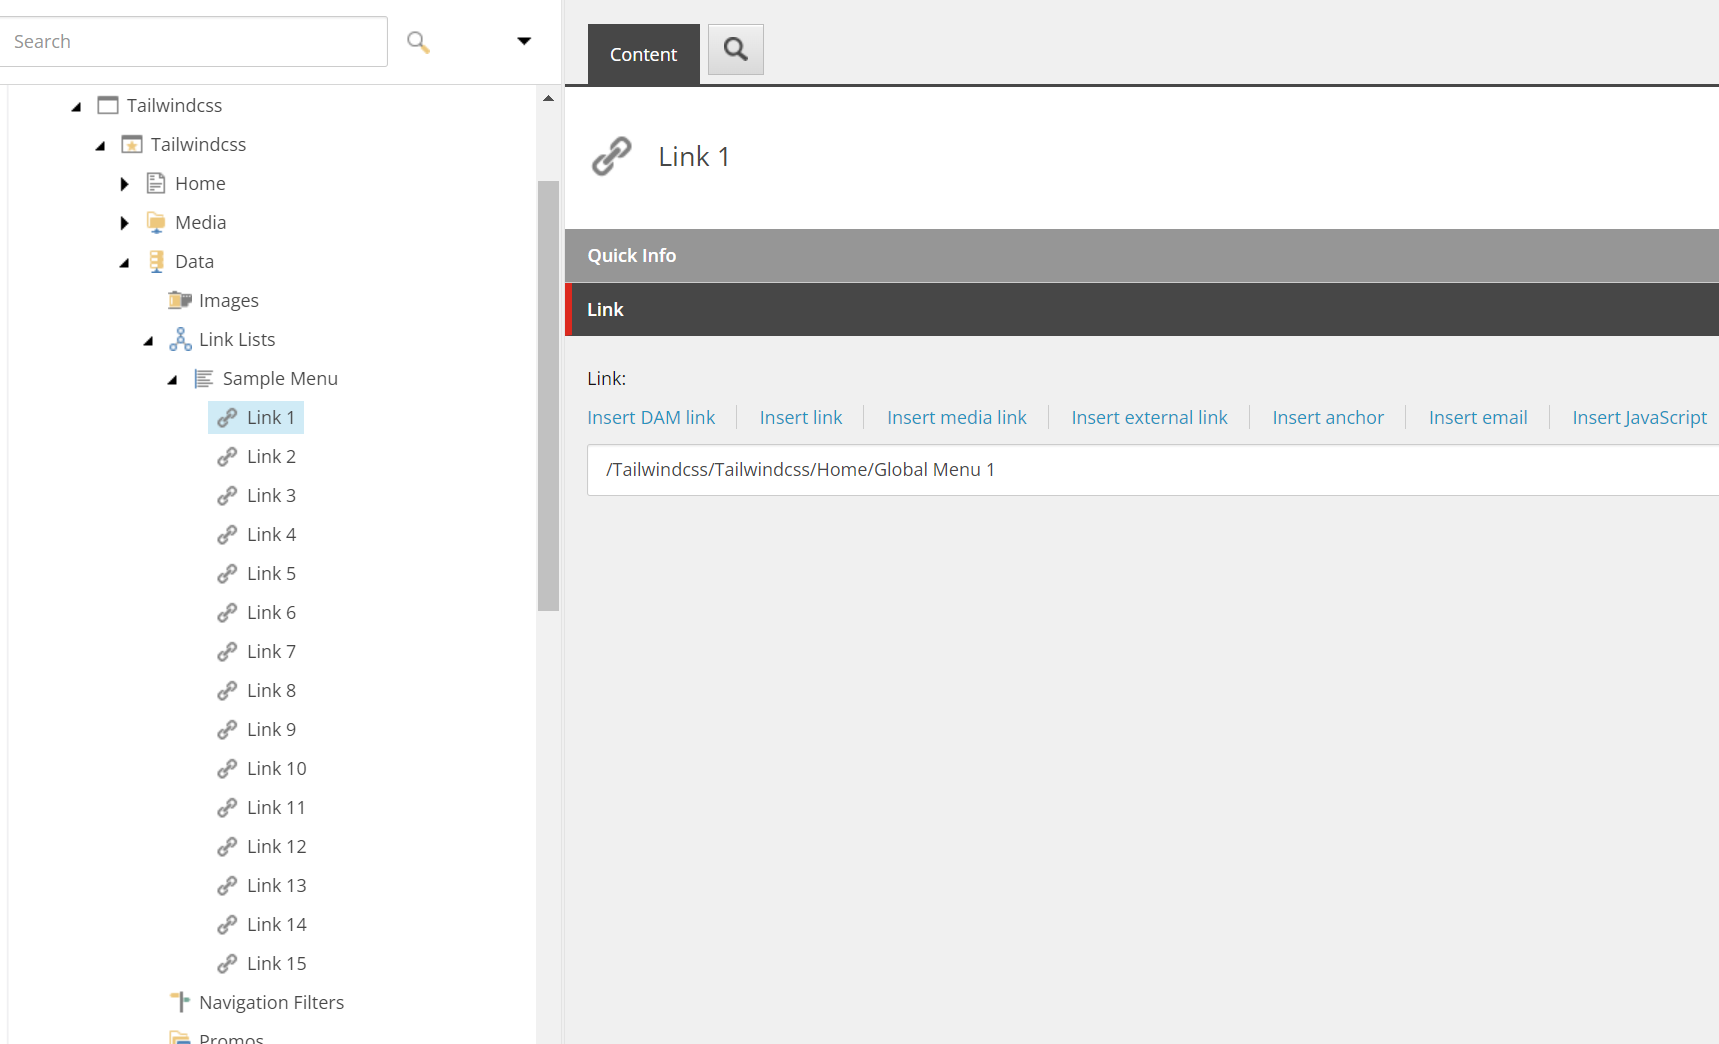Click the Navigation Filters signpost icon
Screen dimensions: 1719x1044
click(x=180, y=1001)
